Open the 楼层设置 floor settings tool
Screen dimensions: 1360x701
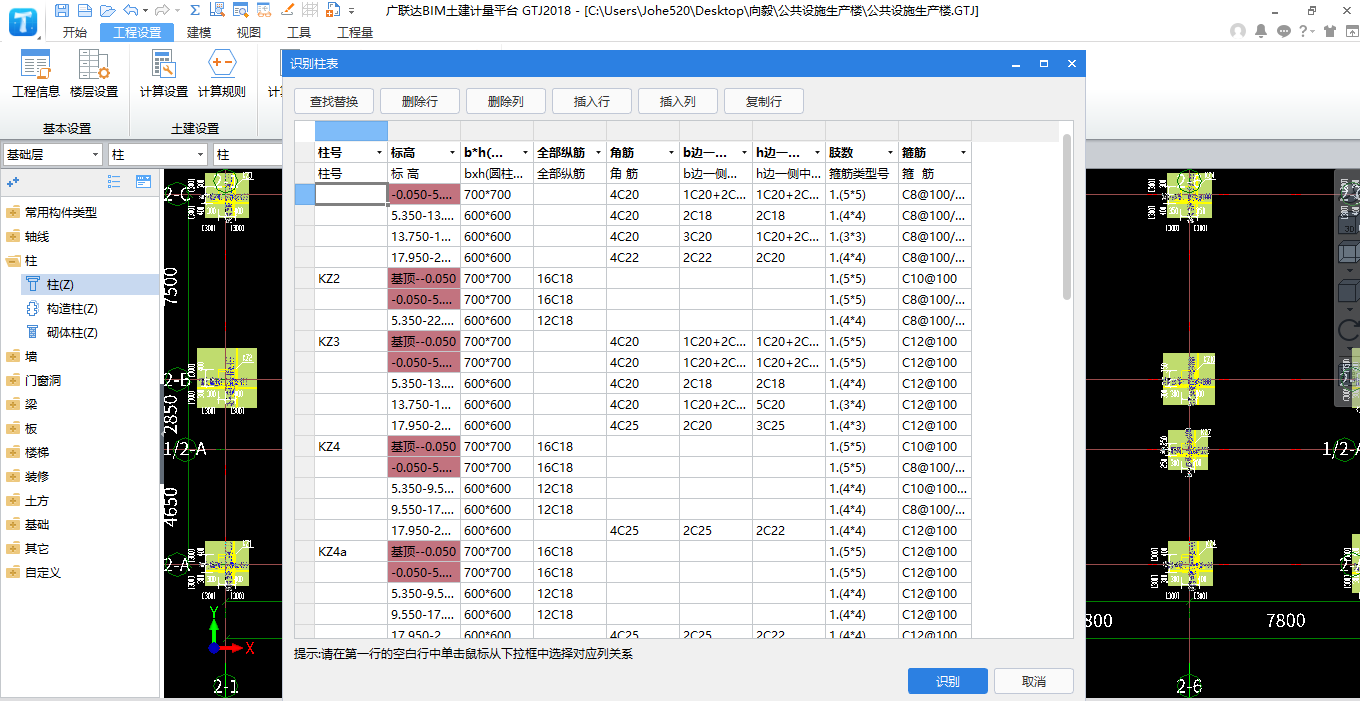click(94, 76)
